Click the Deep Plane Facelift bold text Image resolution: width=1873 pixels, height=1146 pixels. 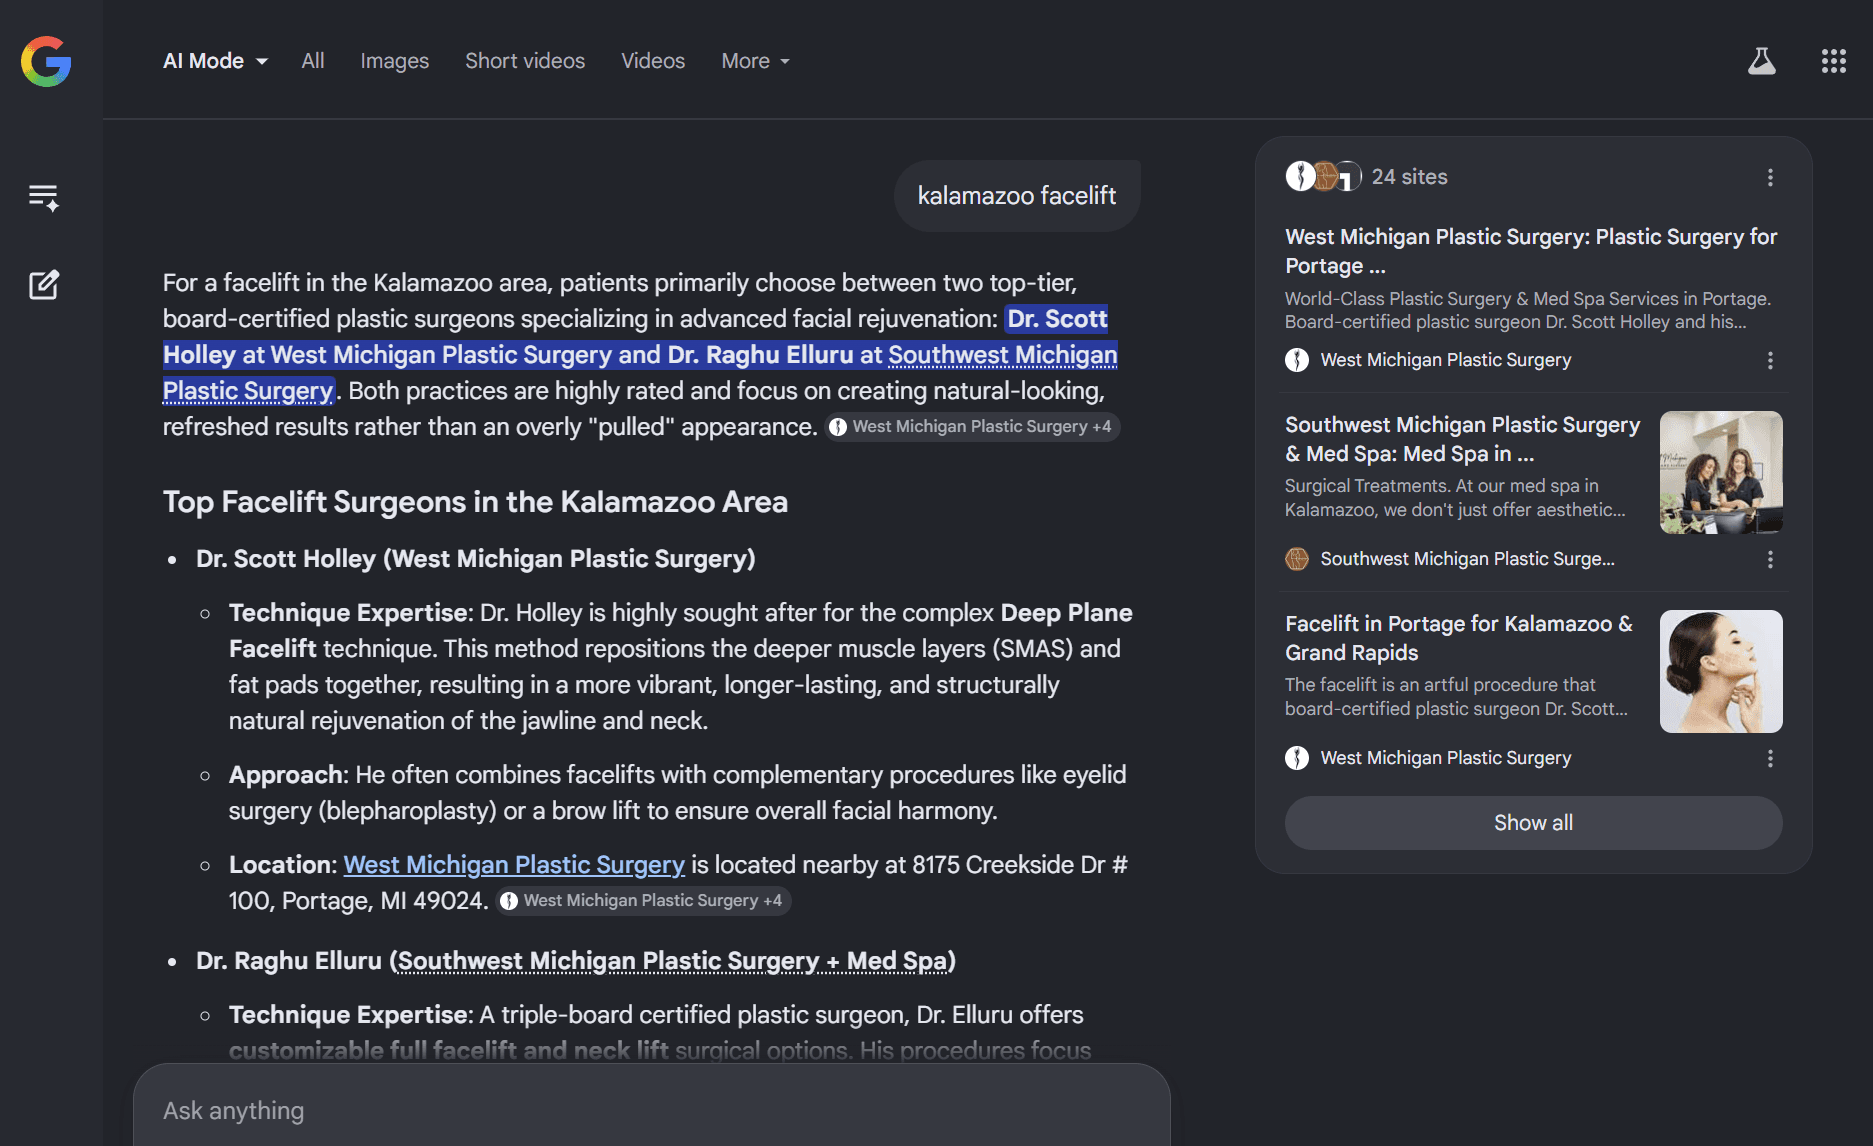coord(681,631)
